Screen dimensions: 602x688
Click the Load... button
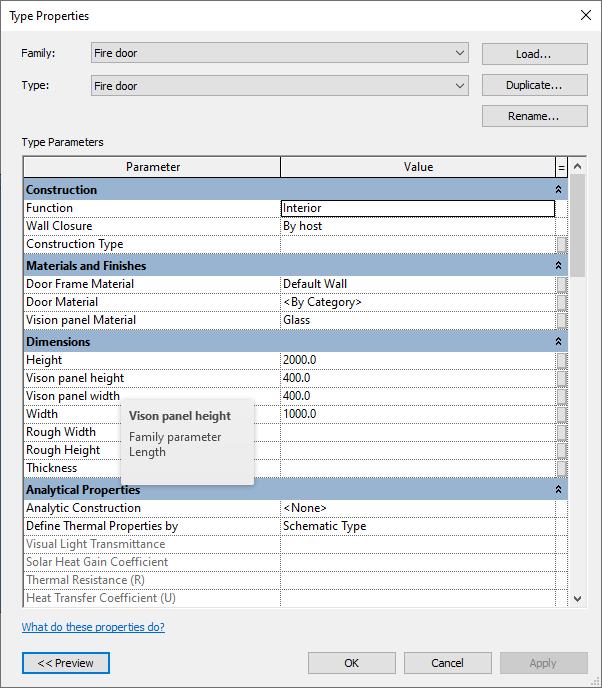(x=534, y=54)
